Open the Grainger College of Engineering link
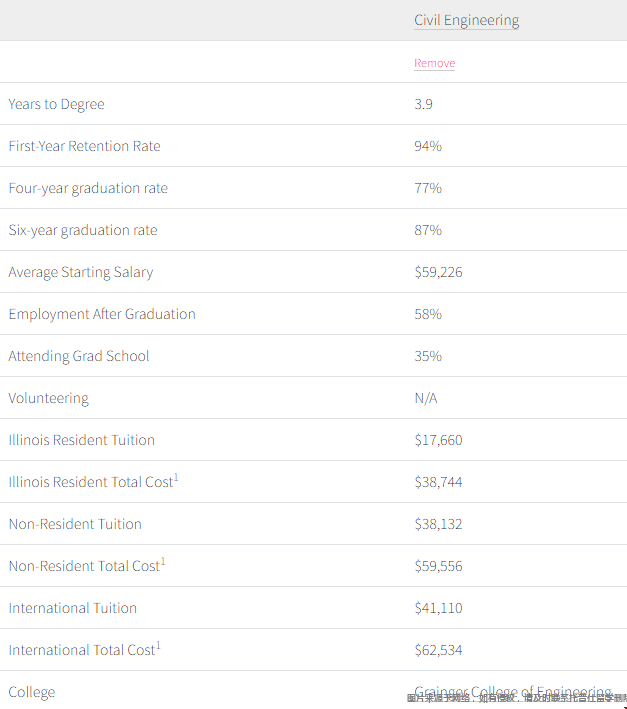The image size is (627, 709). click(x=512, y=692)
